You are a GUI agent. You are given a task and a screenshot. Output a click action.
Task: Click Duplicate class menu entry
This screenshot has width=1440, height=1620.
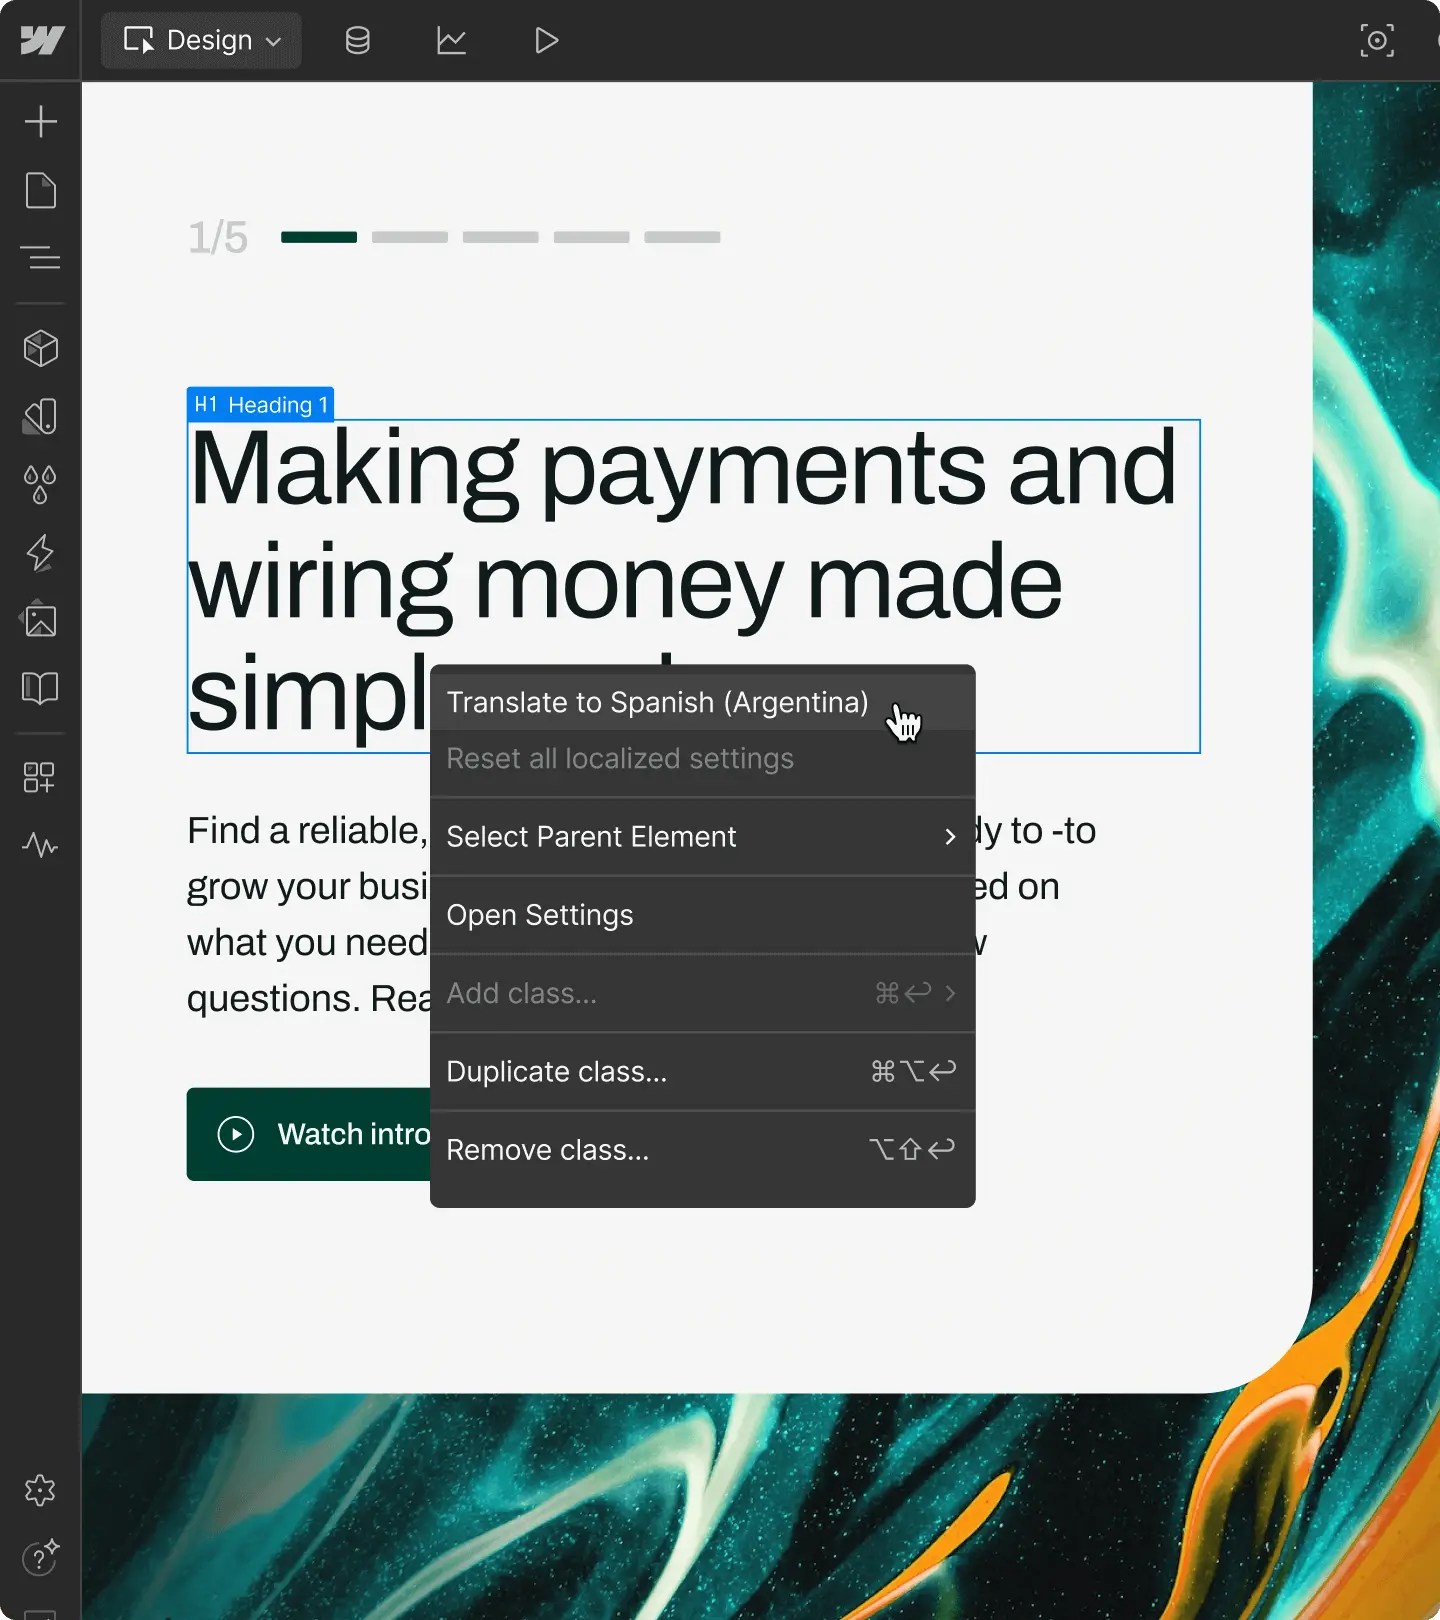[556, 1072]
